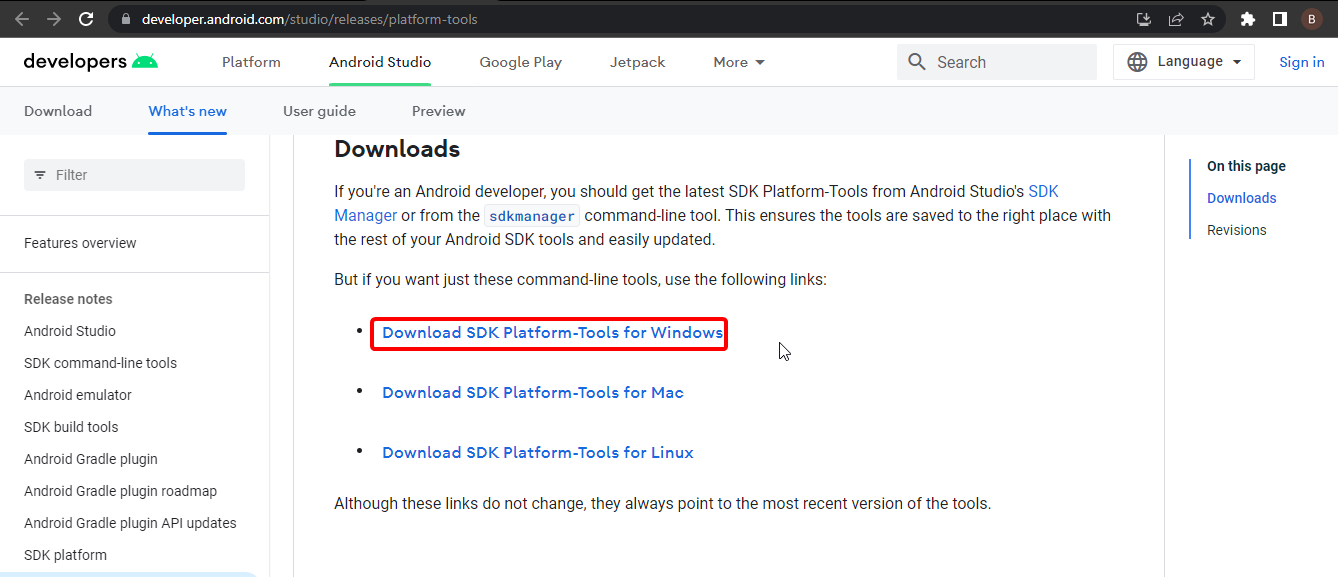1338x577 pixels.
Task: Open the User guide tab
Action: tap(319, 111)
